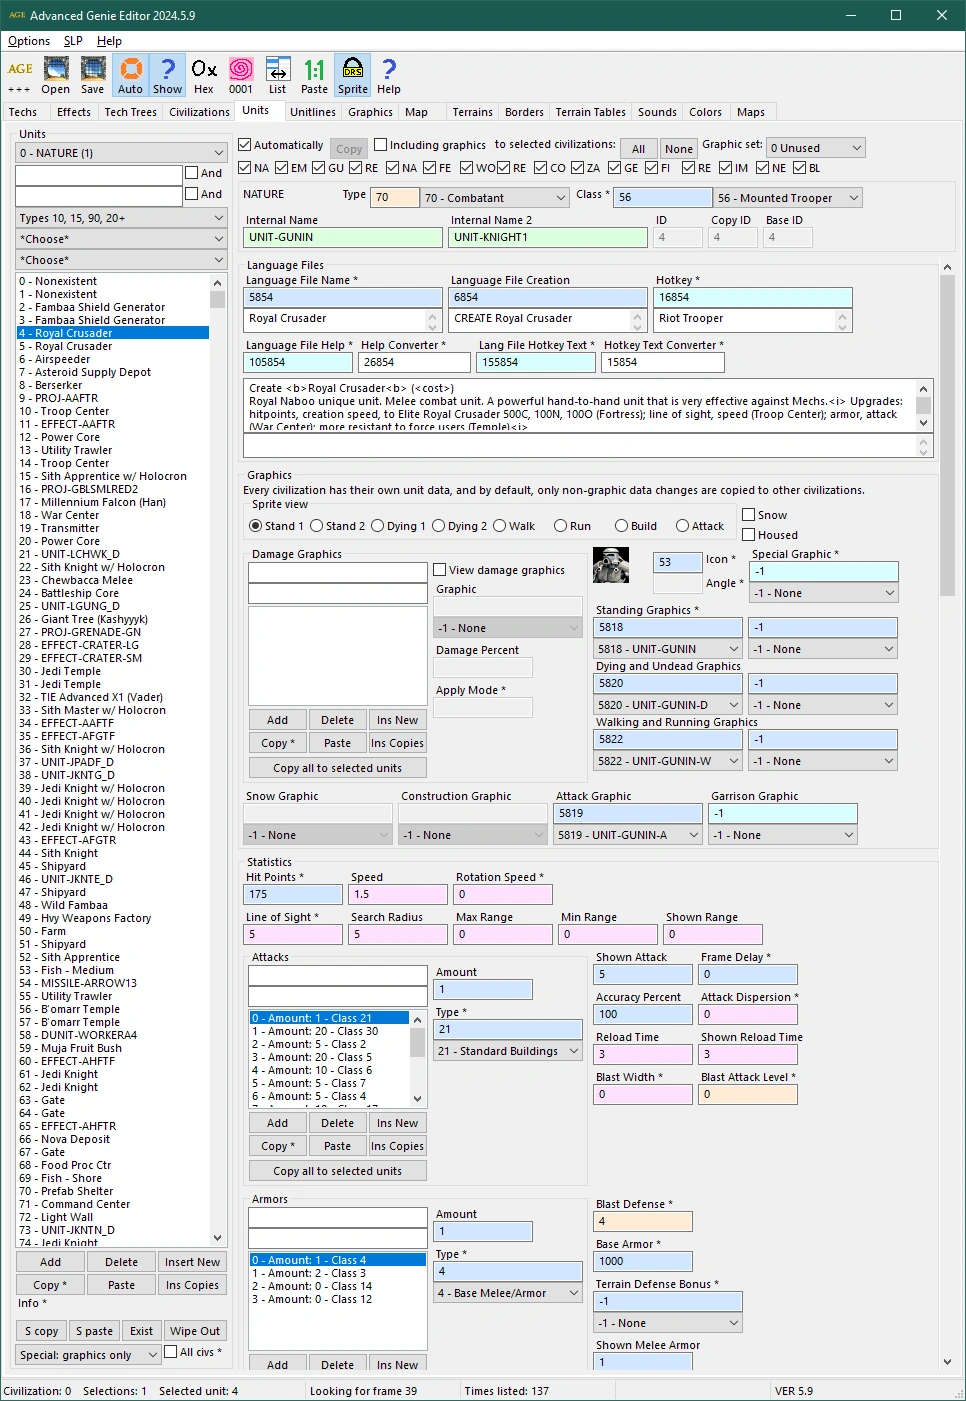Click the Internal Name field UNIT-GUNIN

342,237
